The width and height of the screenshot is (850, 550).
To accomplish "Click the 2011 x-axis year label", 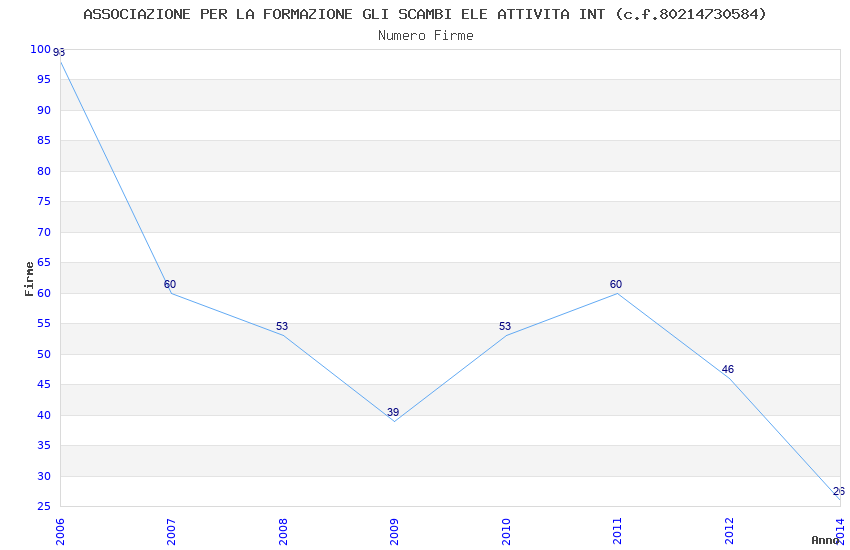I will click(x=617, y=531).
